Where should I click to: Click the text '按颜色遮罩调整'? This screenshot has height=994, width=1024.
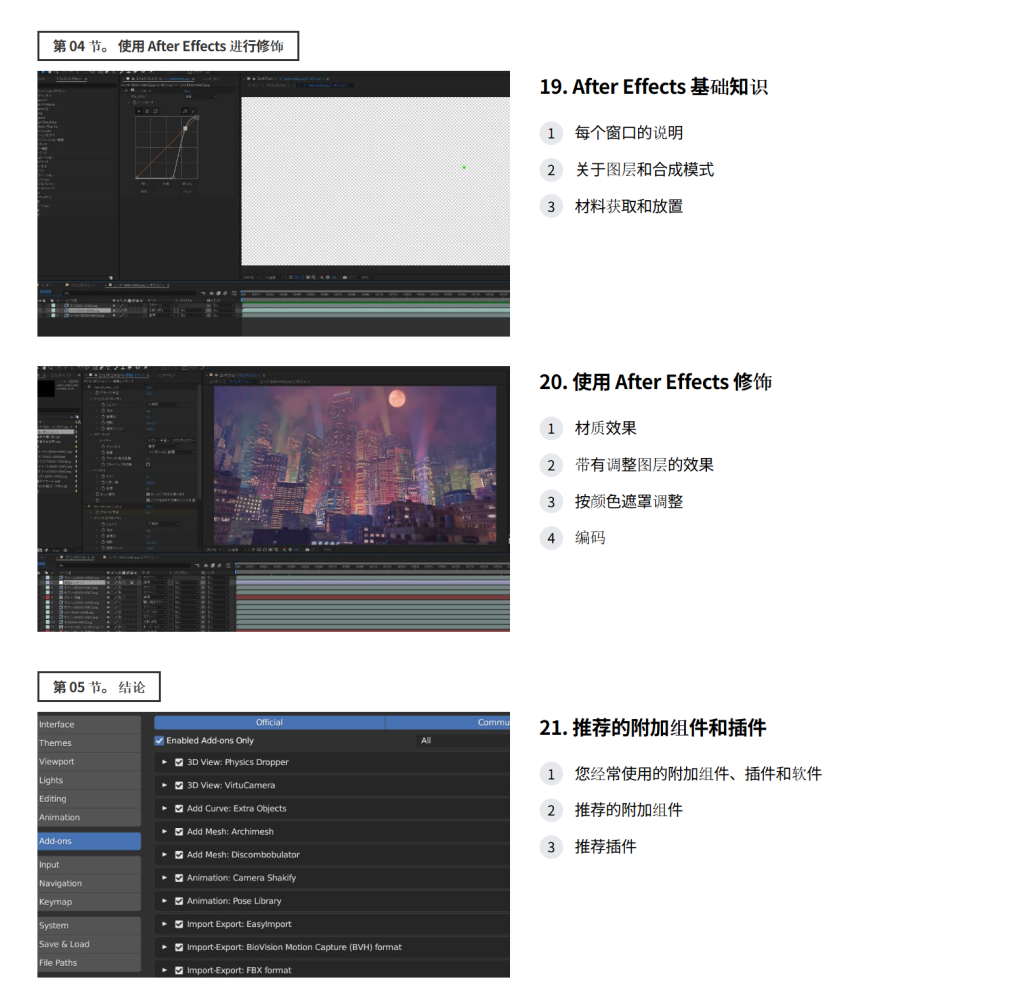coord(629,502)
